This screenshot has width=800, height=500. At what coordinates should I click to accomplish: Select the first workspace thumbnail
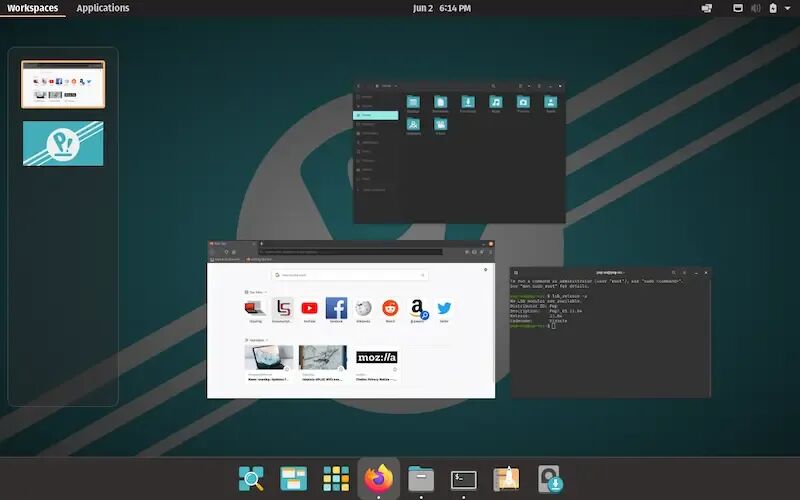[63, 84]
